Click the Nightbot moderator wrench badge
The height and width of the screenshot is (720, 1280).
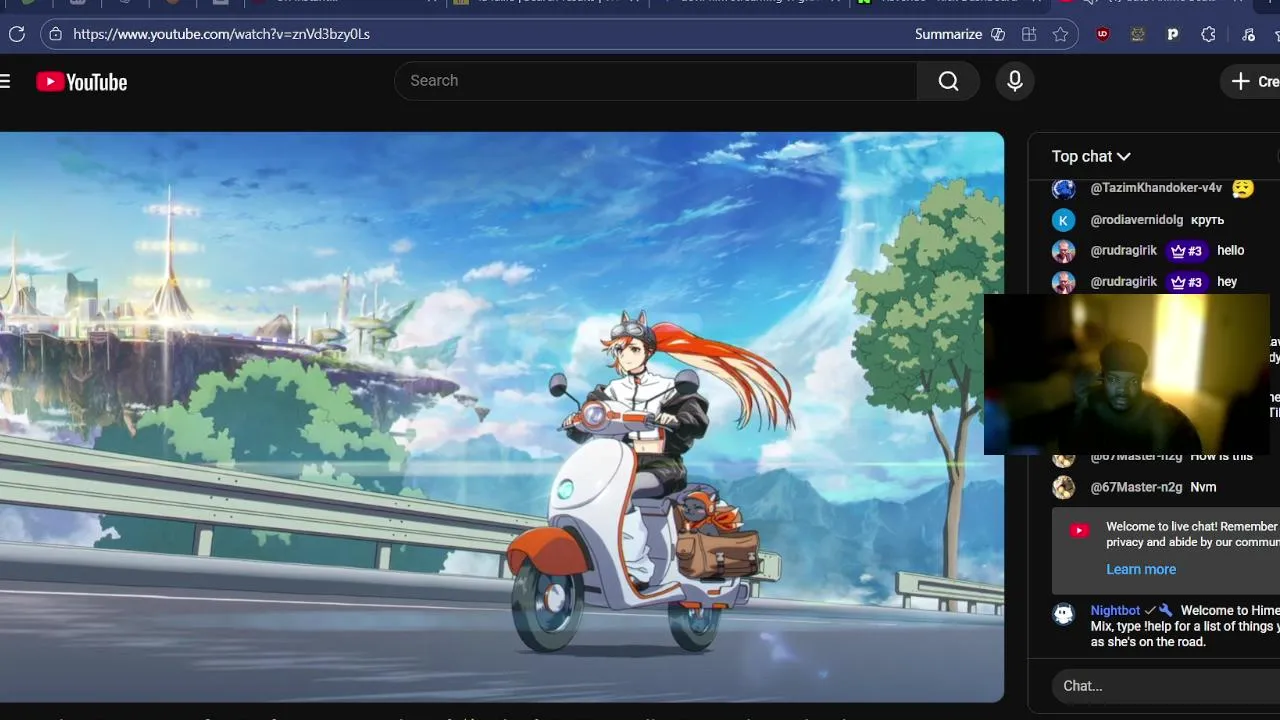(x=1166, y=610)
